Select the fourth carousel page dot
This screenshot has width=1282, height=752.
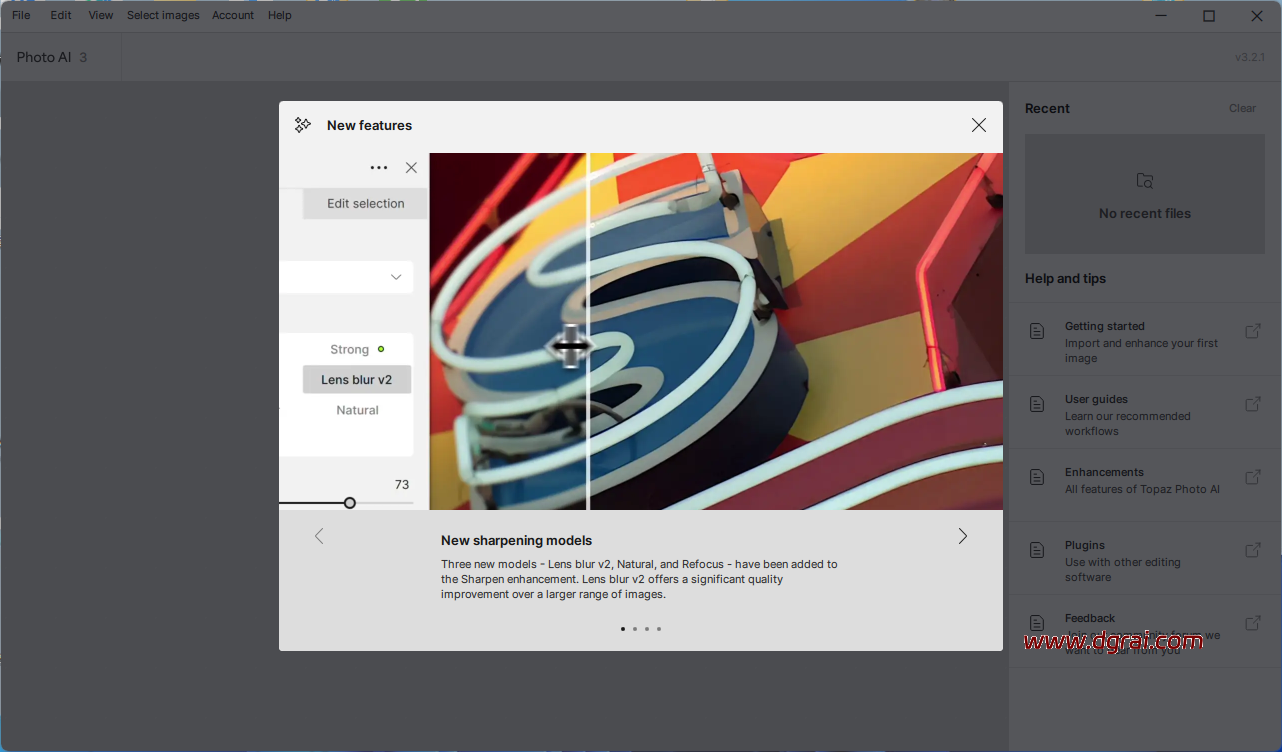coord(659,629)
